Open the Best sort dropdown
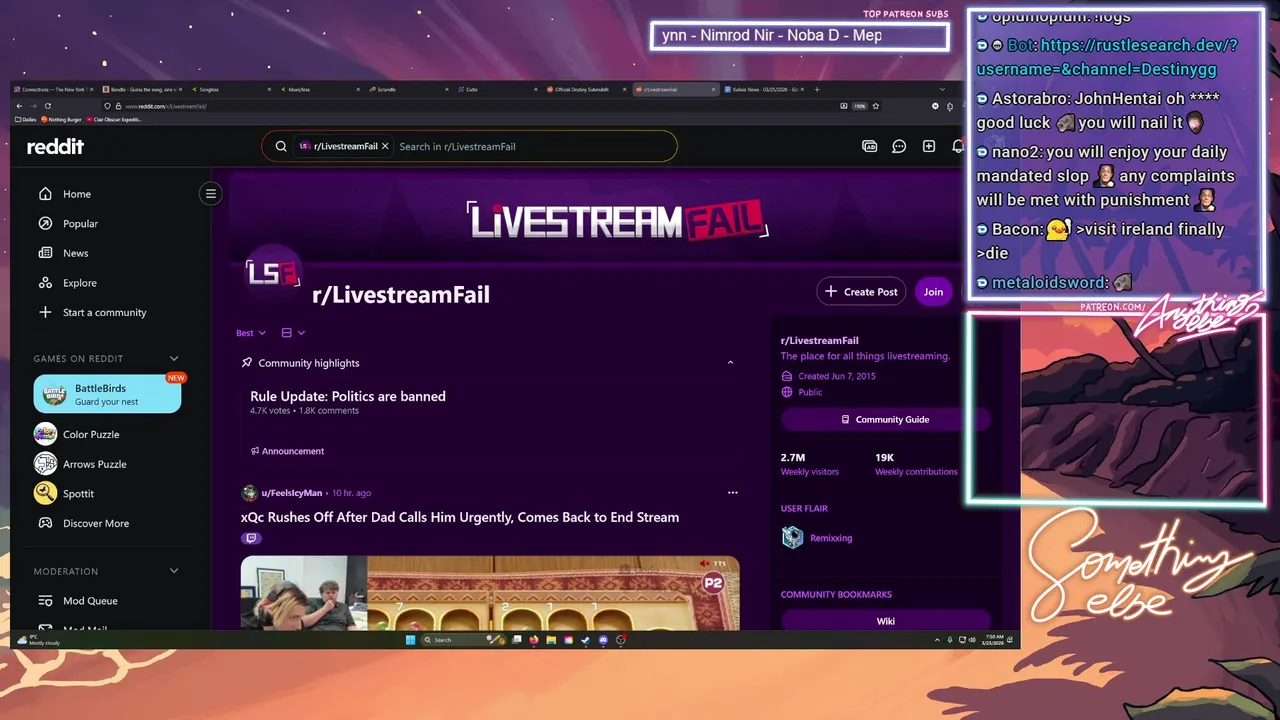 pos(251,333)
